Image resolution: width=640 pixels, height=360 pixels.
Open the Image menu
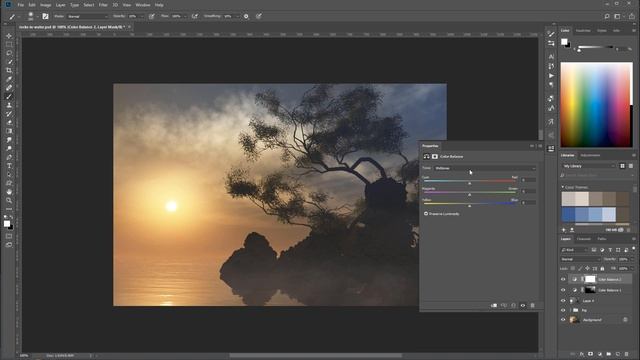click(x=45, y=5)
